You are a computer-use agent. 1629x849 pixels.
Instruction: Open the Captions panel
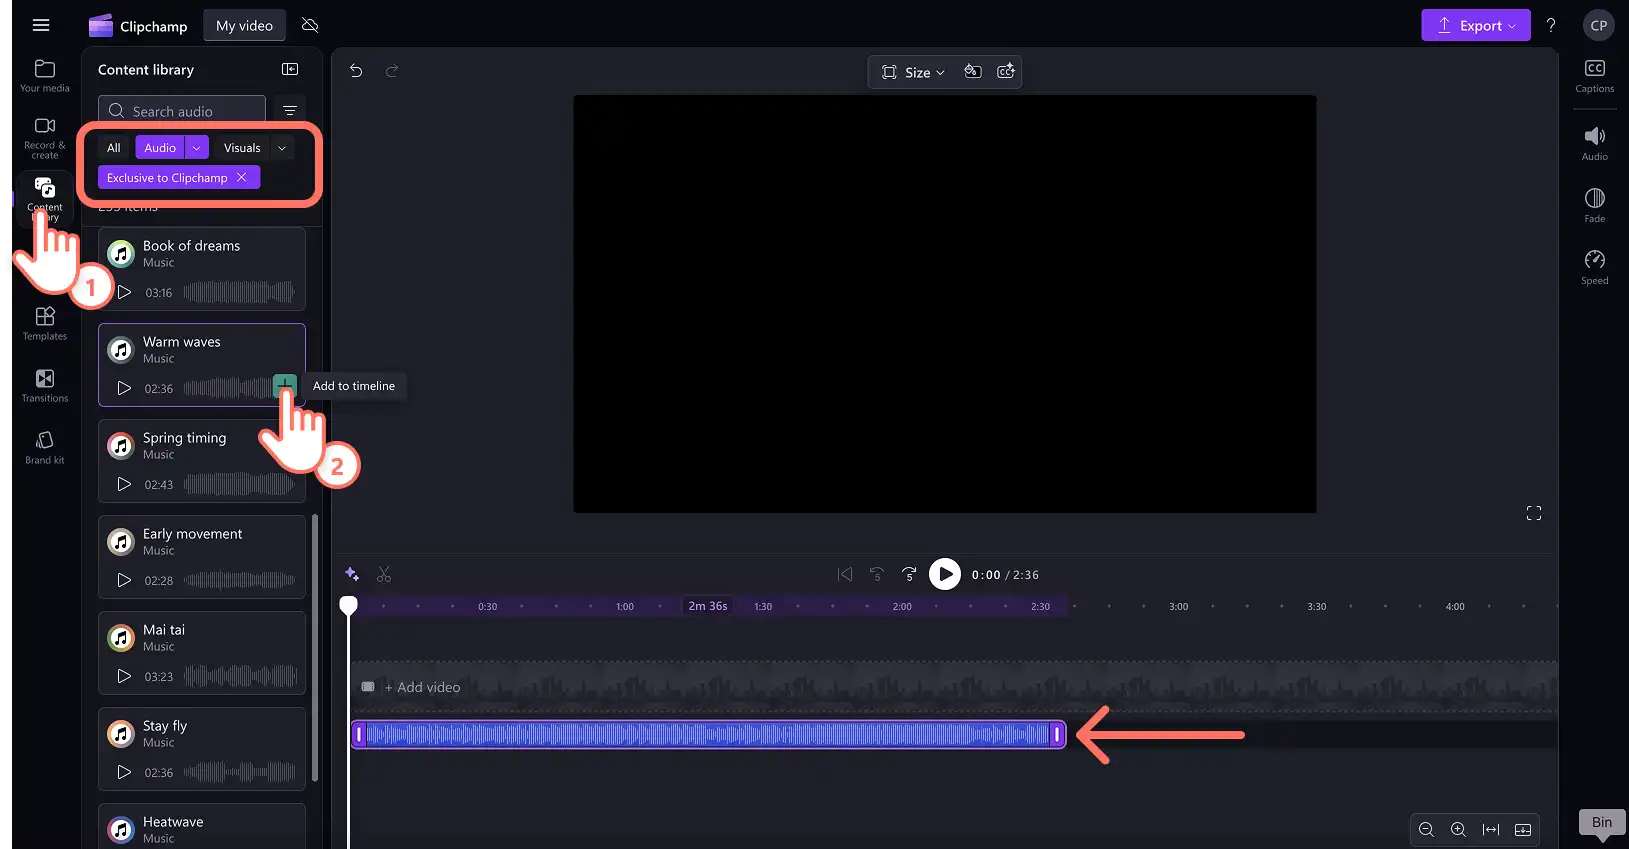click(x=1595, y=76)
